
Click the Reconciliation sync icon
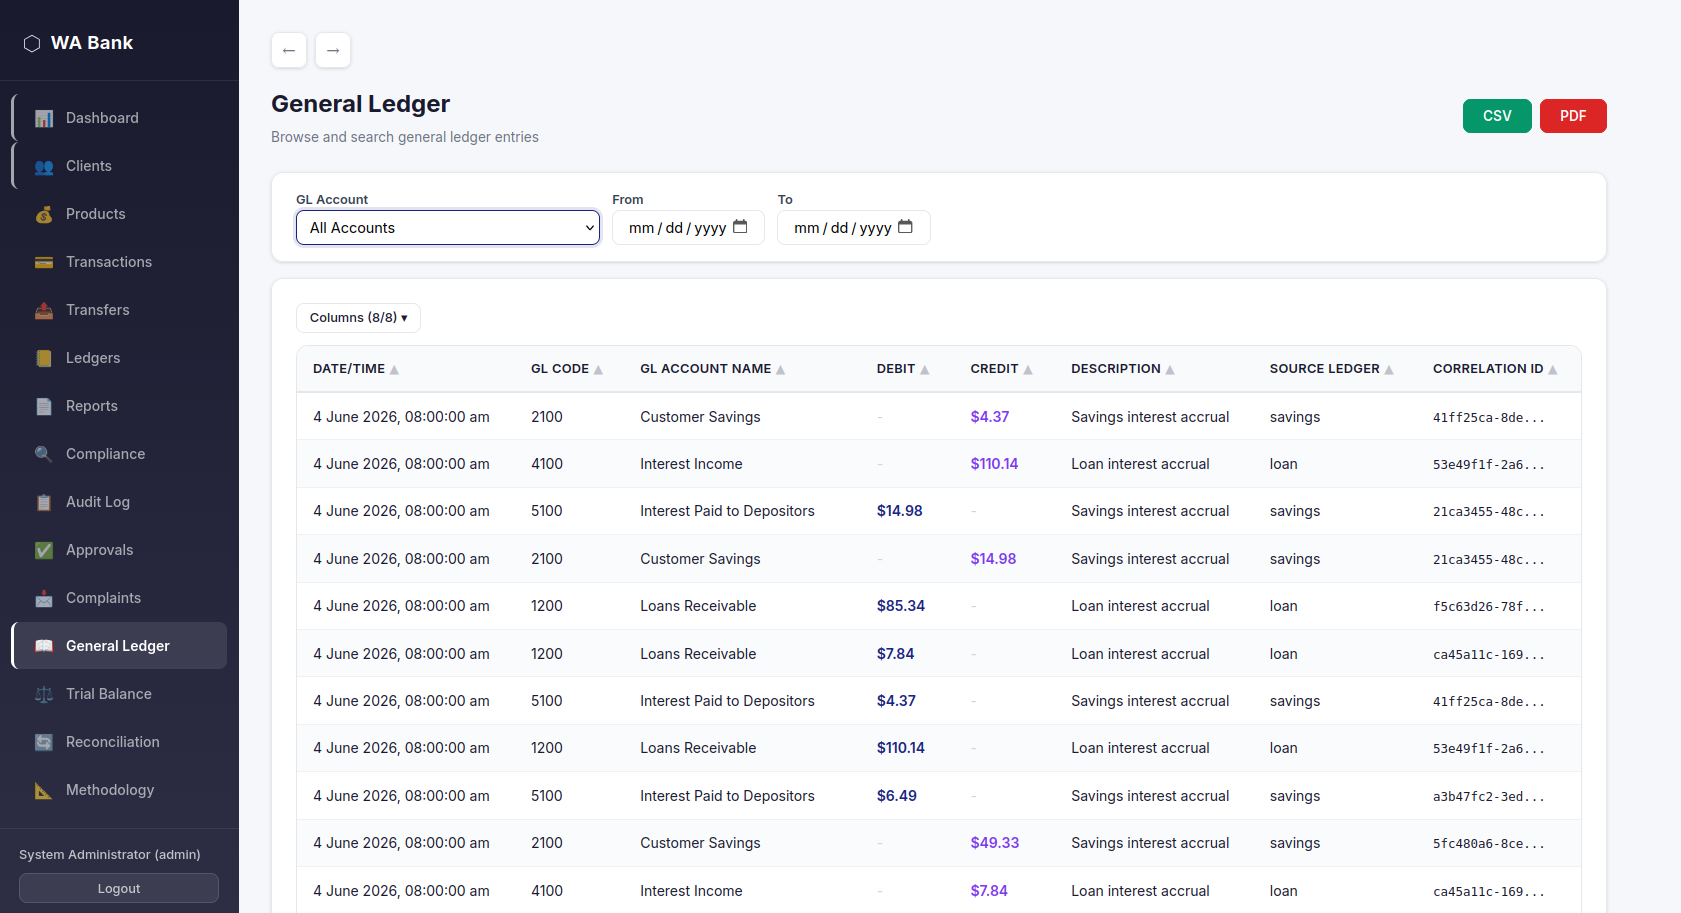[44, 742]
